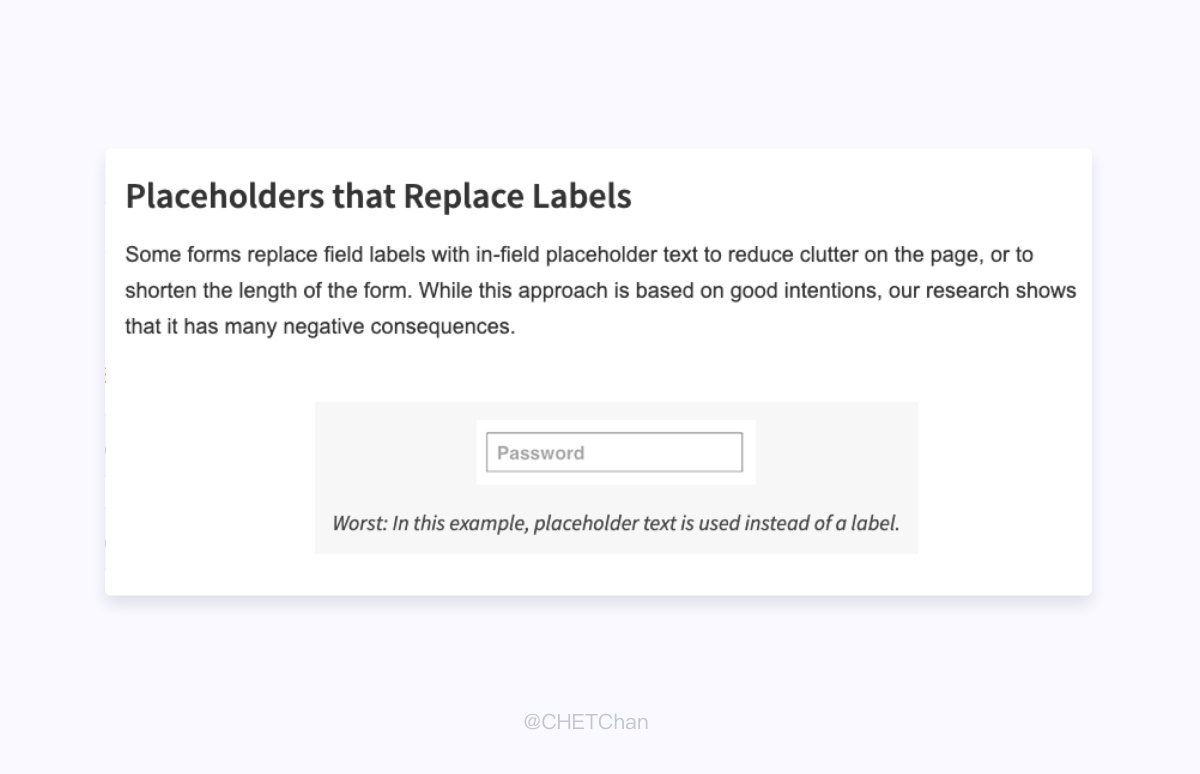Click the paragraph line starting "shorten the length"

click(x=600, y=291)
